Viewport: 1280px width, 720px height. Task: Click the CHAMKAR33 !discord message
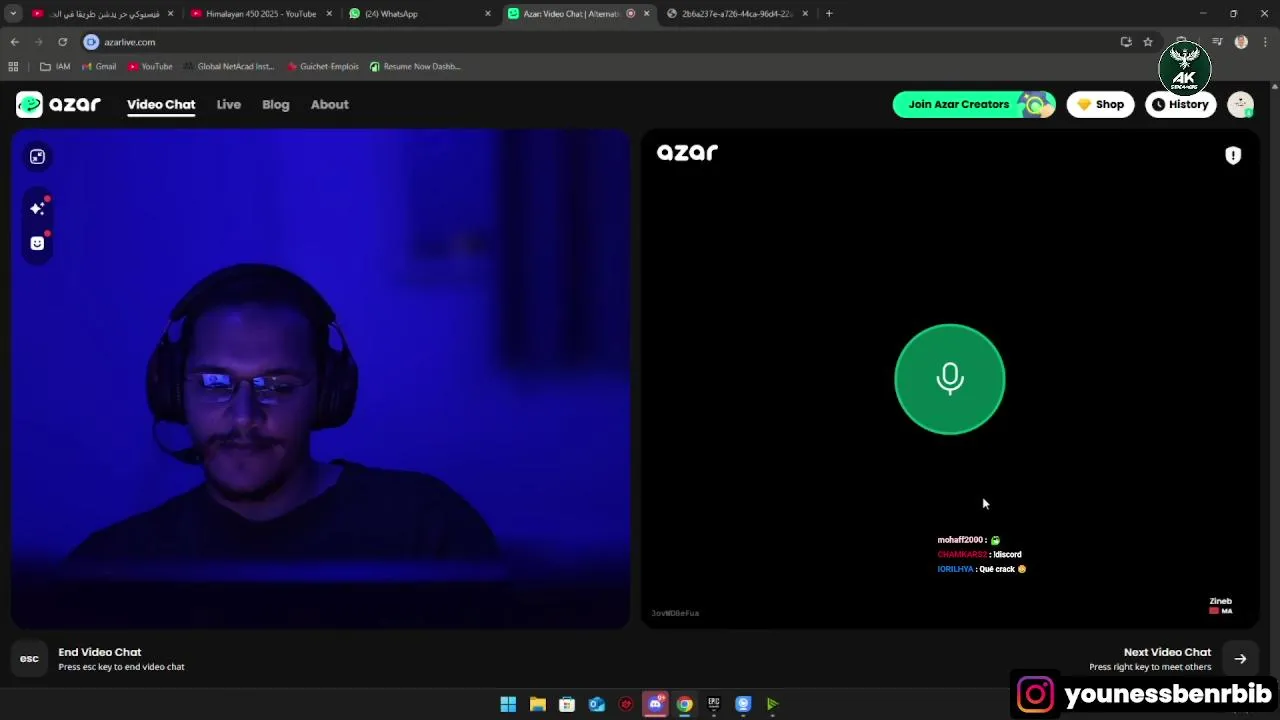pos(979,554)
